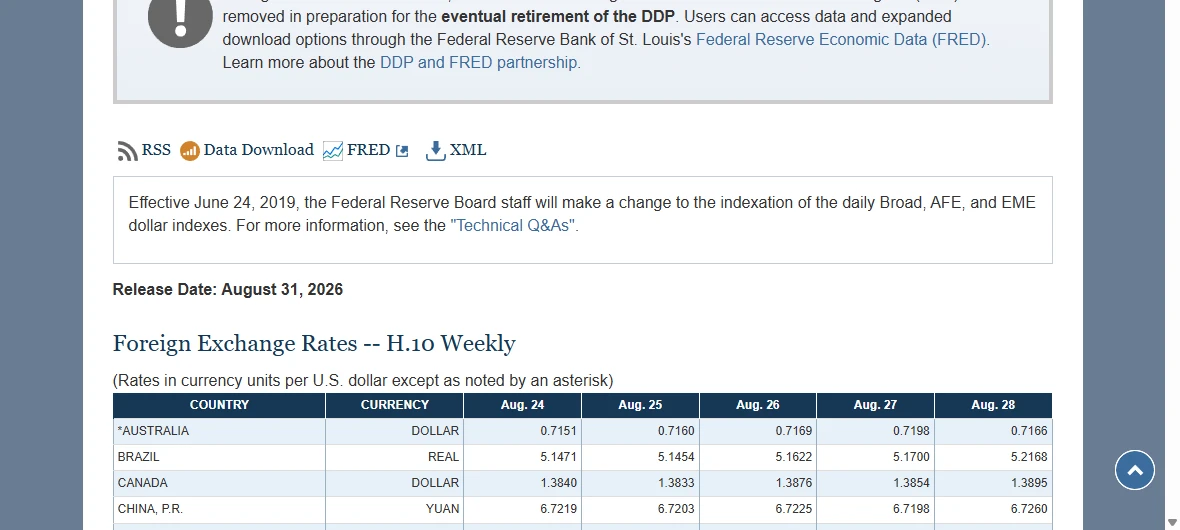This screenshot has height=530, width=1180.
Task: Click the RSS feed icon
Action: [127, 151]
